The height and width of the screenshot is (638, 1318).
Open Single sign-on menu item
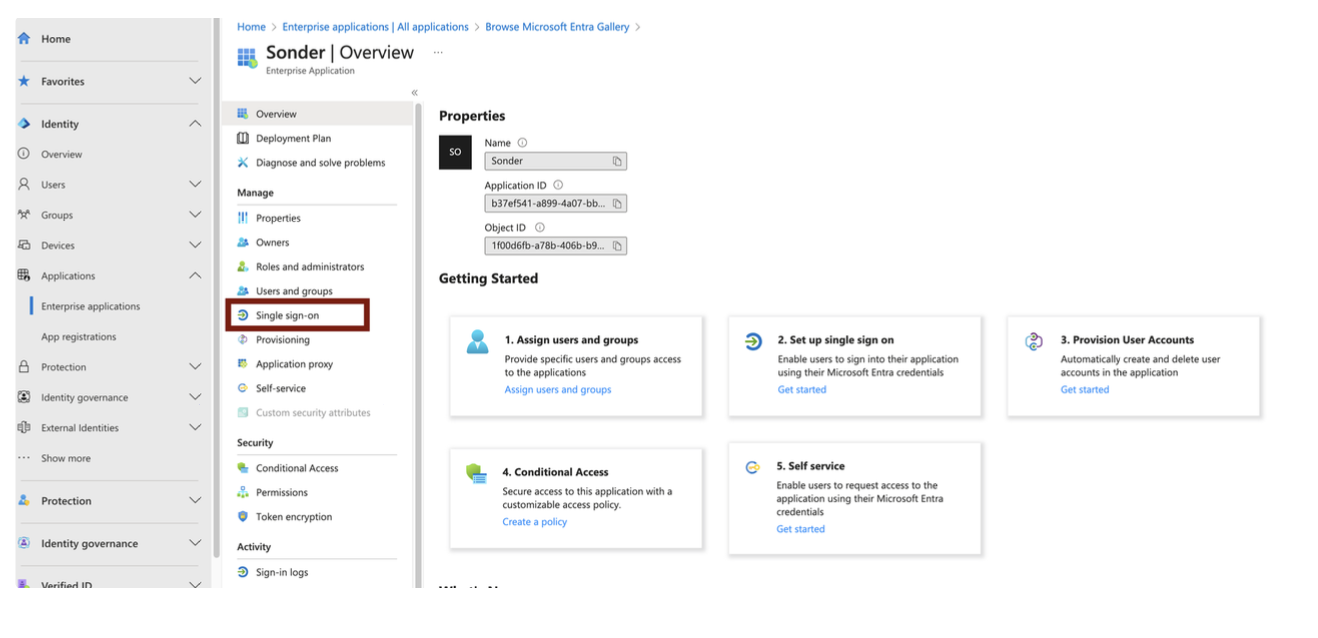coord(287,315)
